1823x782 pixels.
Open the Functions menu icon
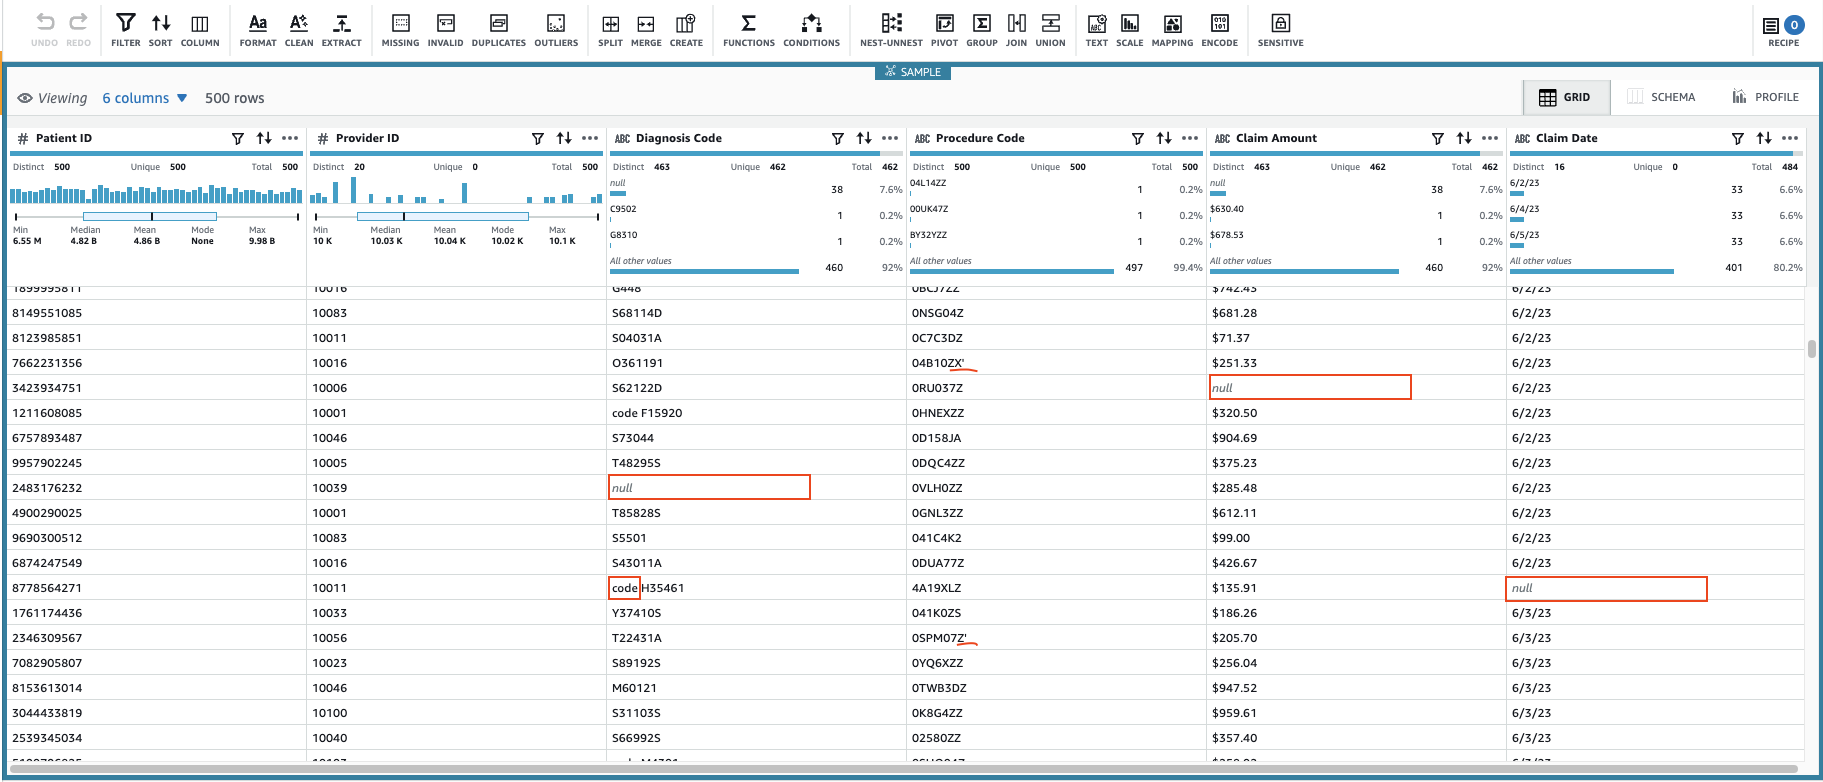(748, 29)
